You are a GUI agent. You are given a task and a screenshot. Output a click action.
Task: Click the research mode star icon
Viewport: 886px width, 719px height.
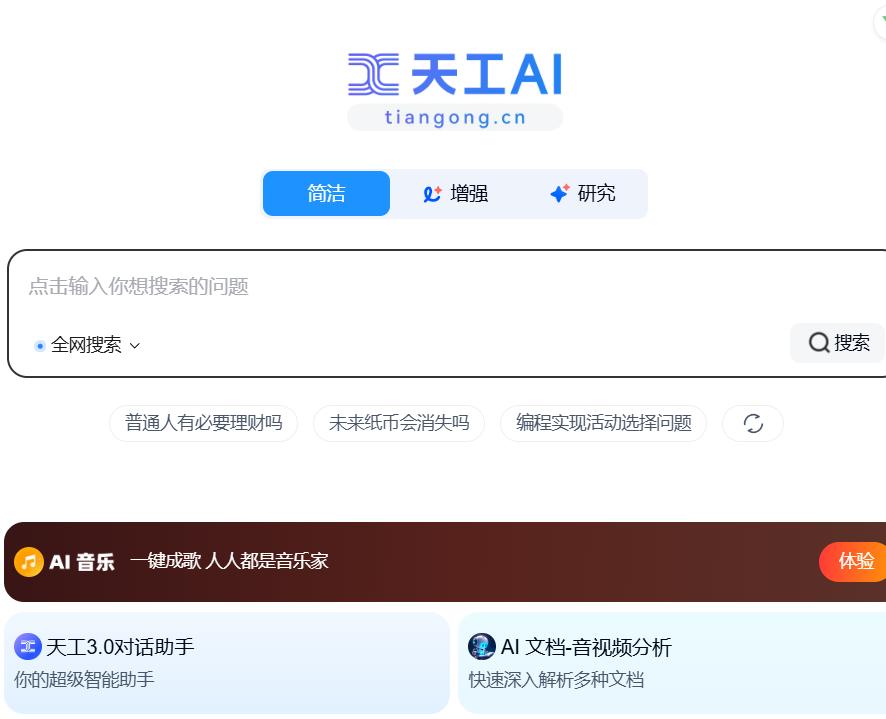coord(559,194)
